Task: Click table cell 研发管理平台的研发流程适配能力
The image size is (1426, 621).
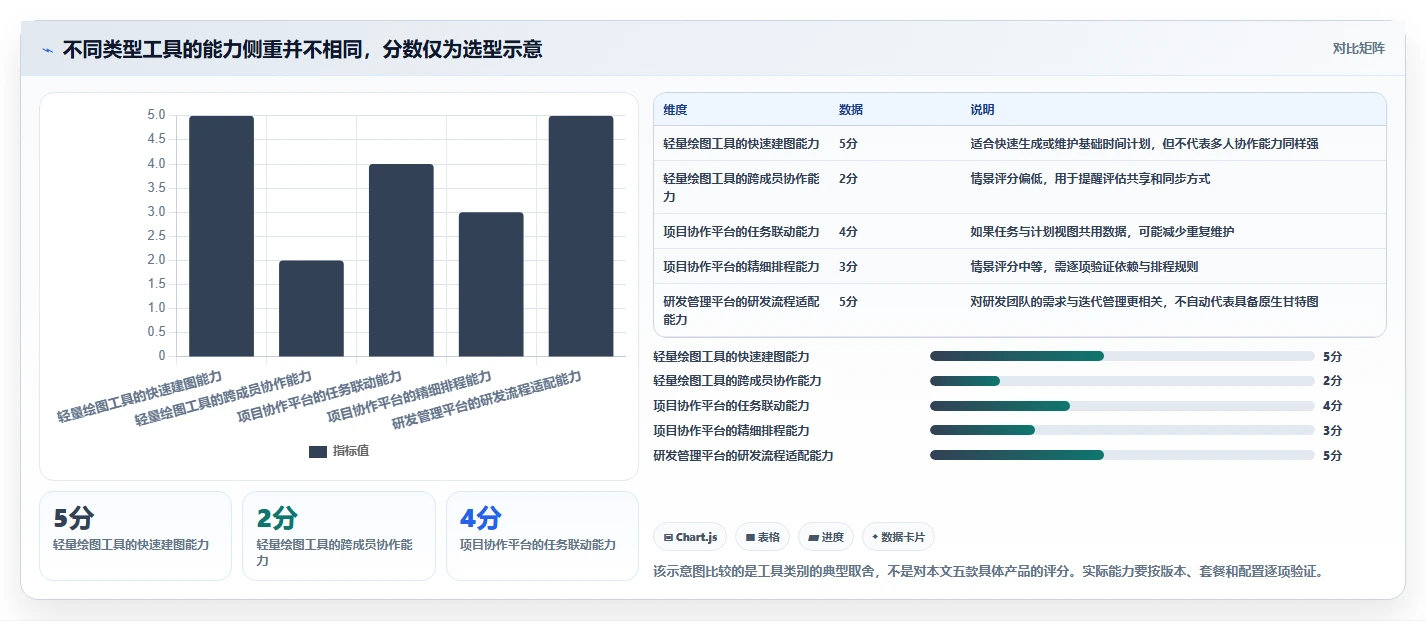Action: 741,311
